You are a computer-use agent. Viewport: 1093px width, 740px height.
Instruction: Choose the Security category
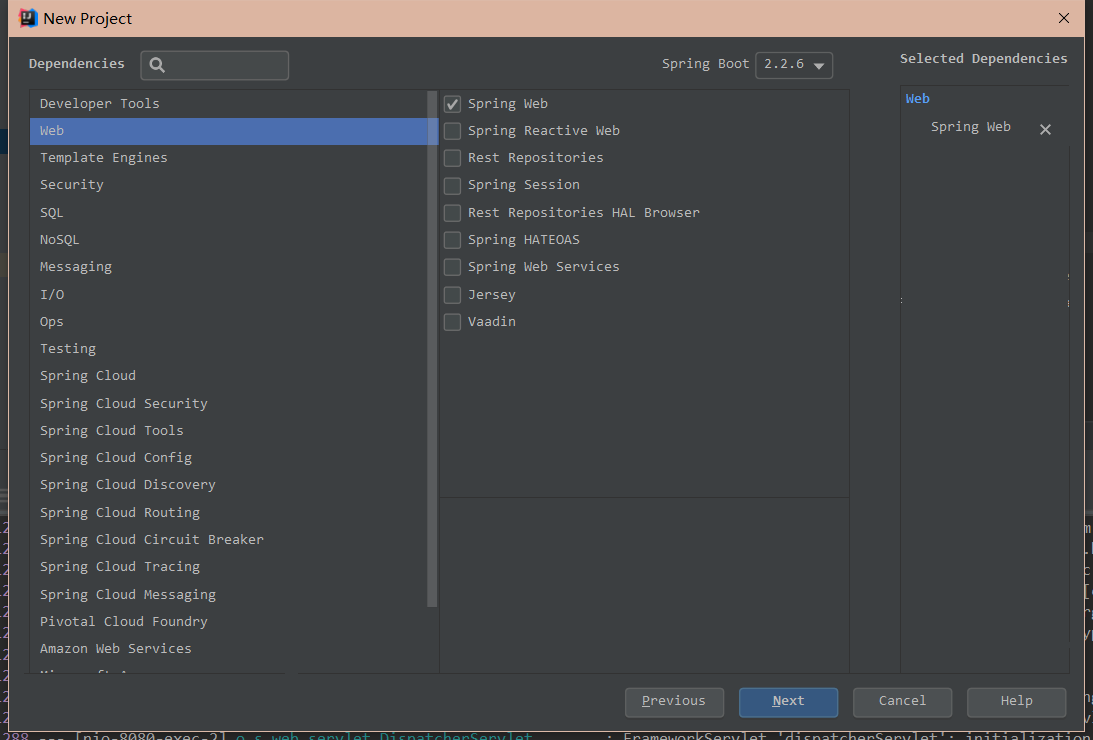point(229,185)
